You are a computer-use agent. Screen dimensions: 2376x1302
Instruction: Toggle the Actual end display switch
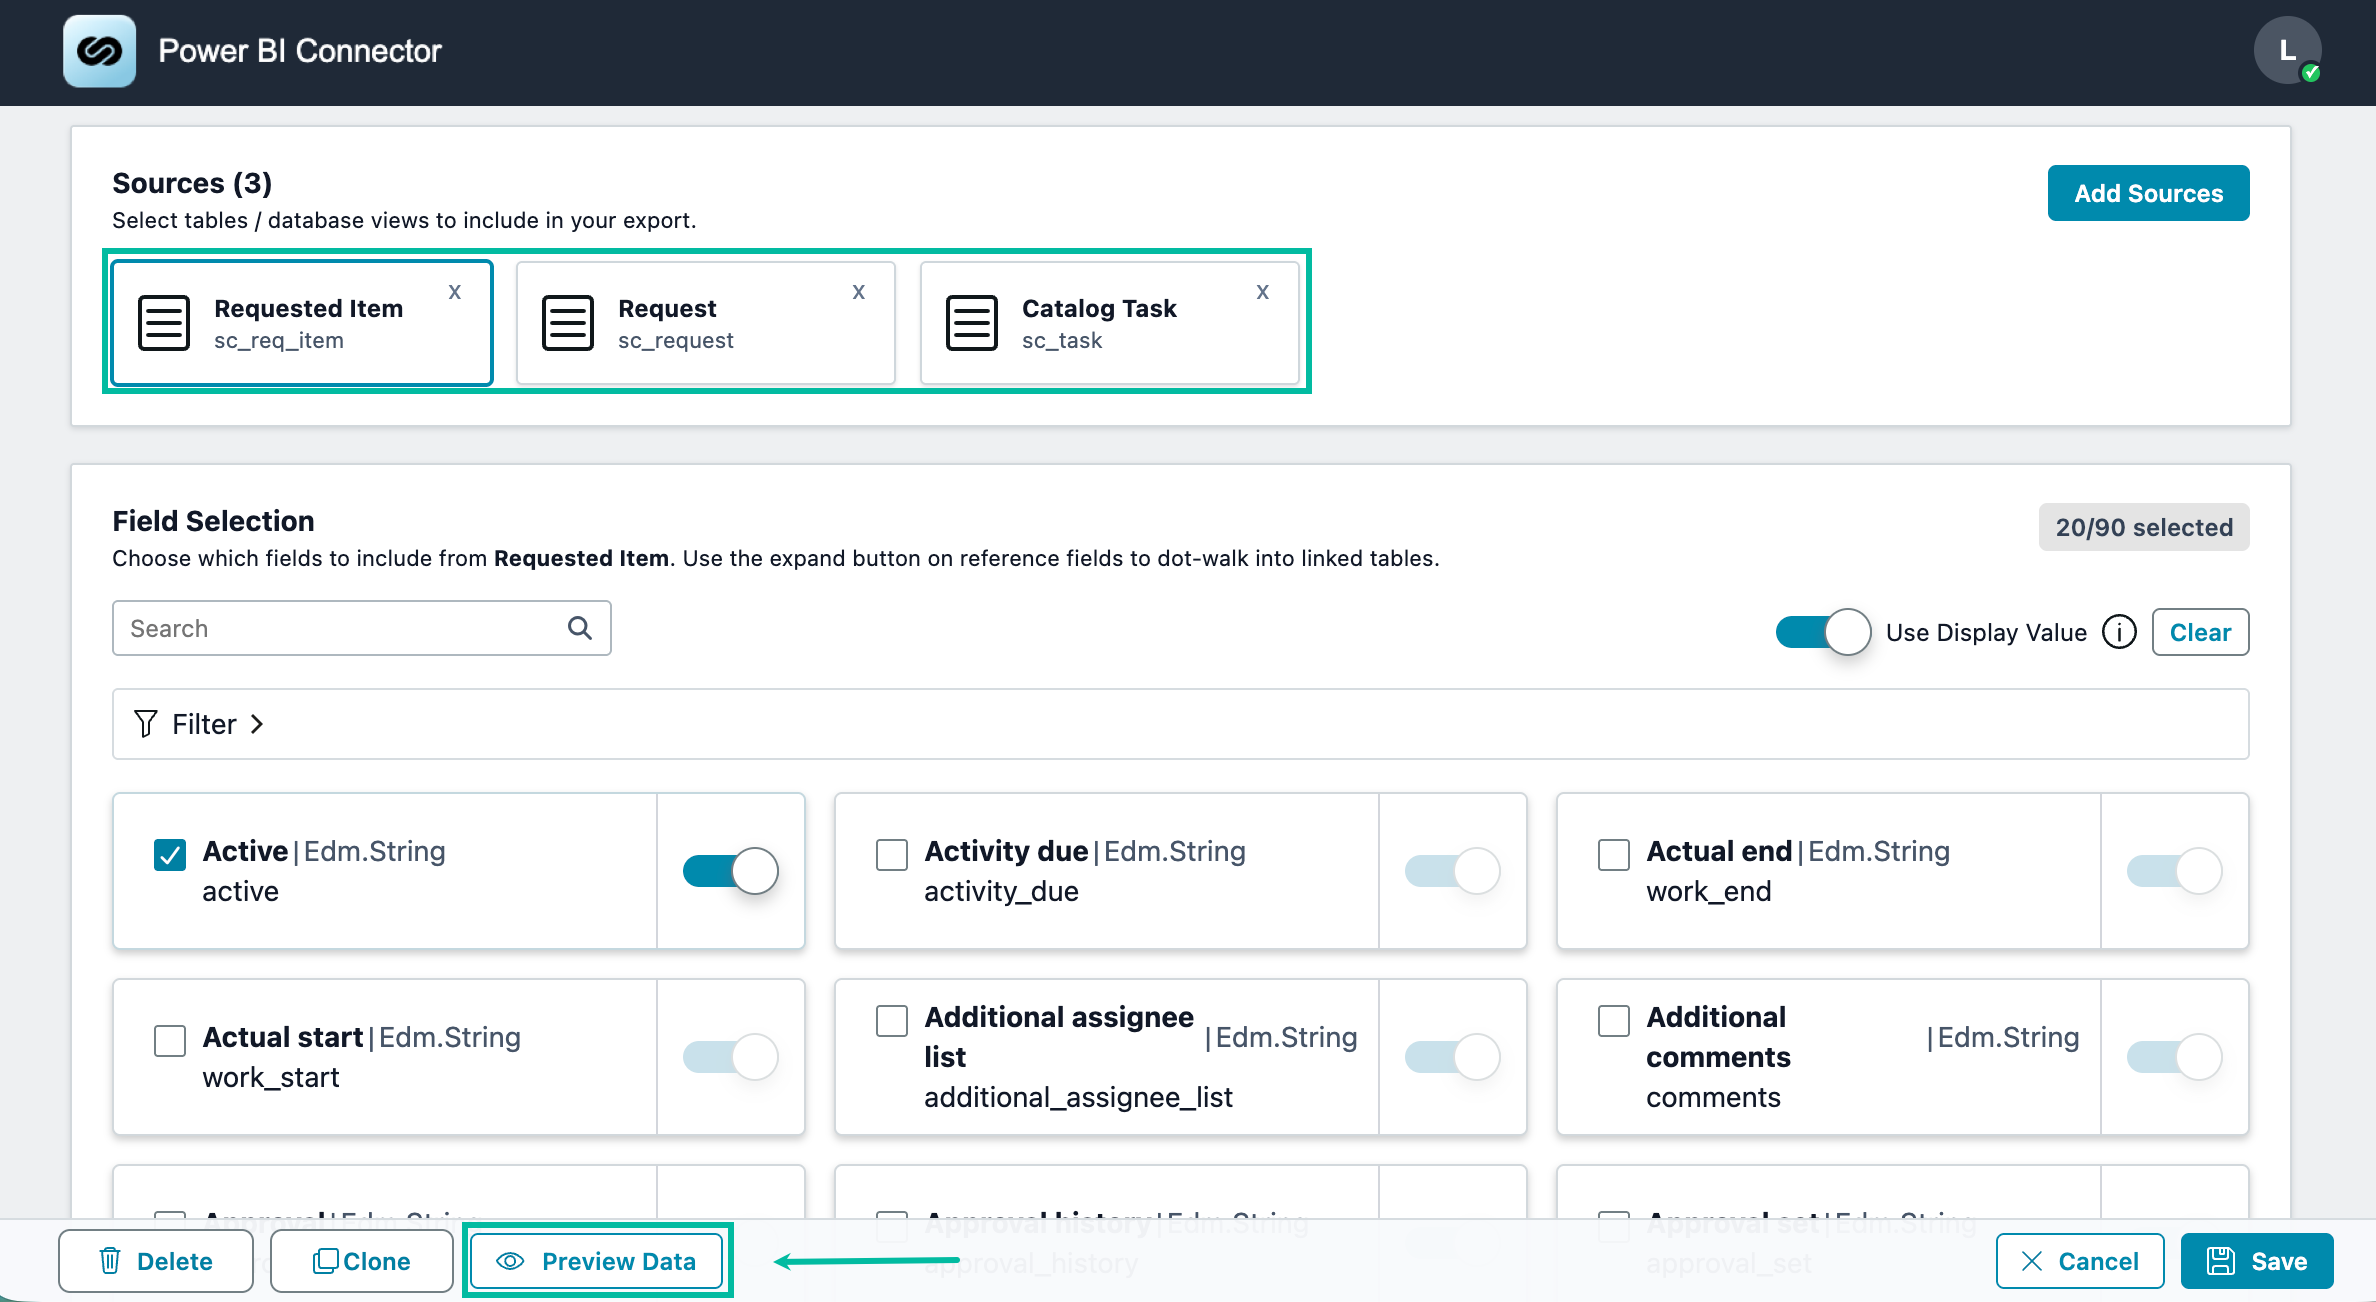pyautogui.click(x=2175, y=871)
